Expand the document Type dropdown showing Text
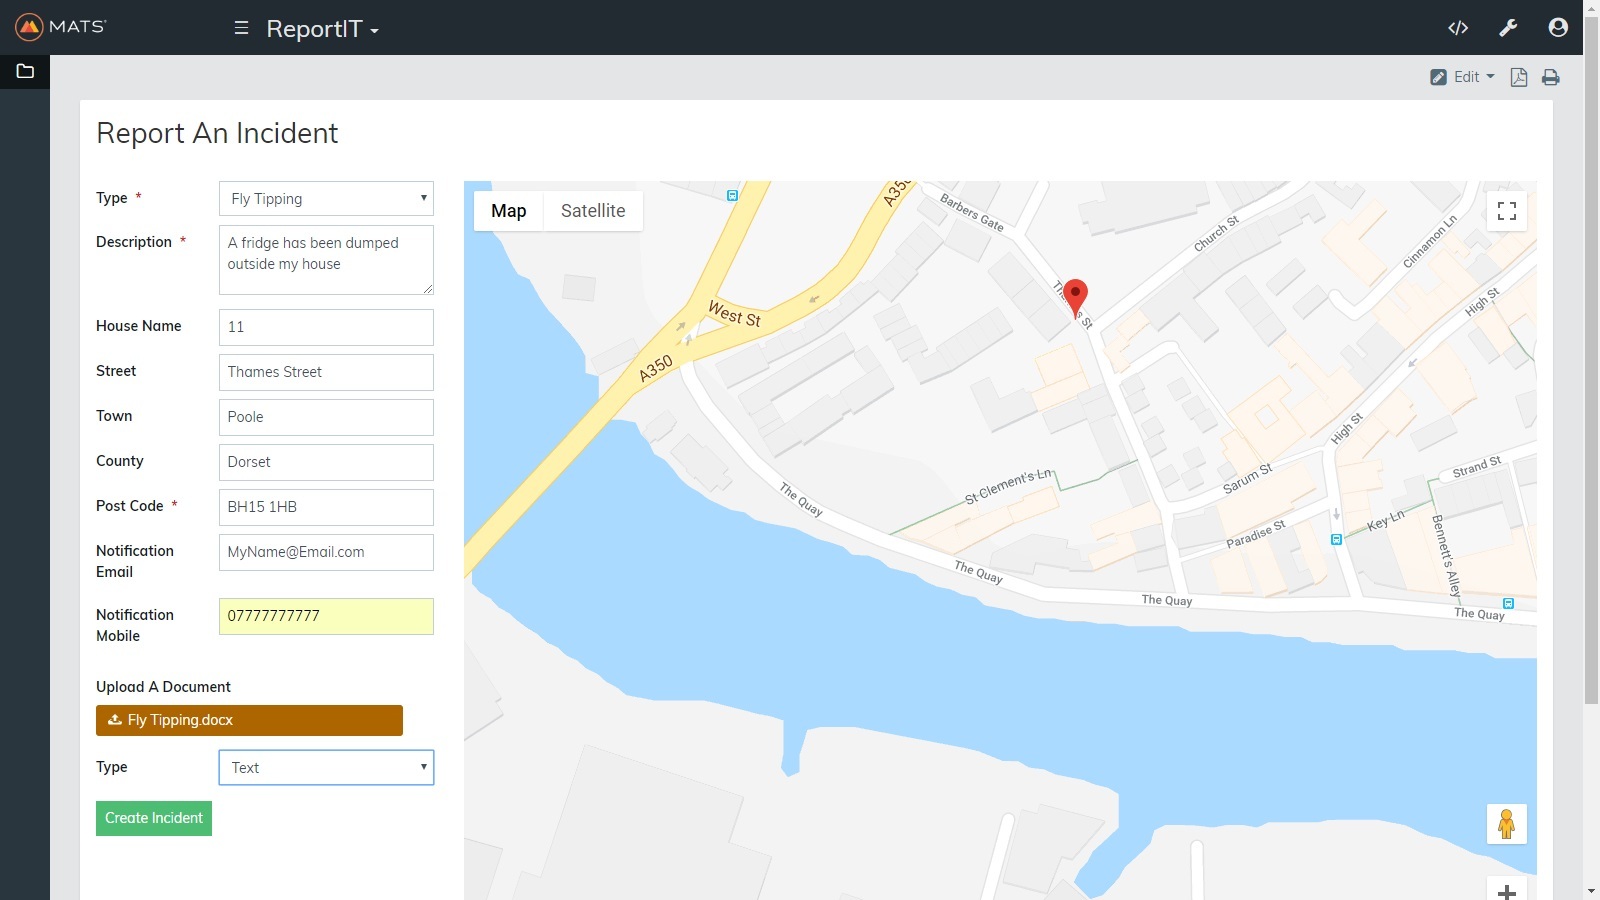1600x900 pixels. click(326, 768)
